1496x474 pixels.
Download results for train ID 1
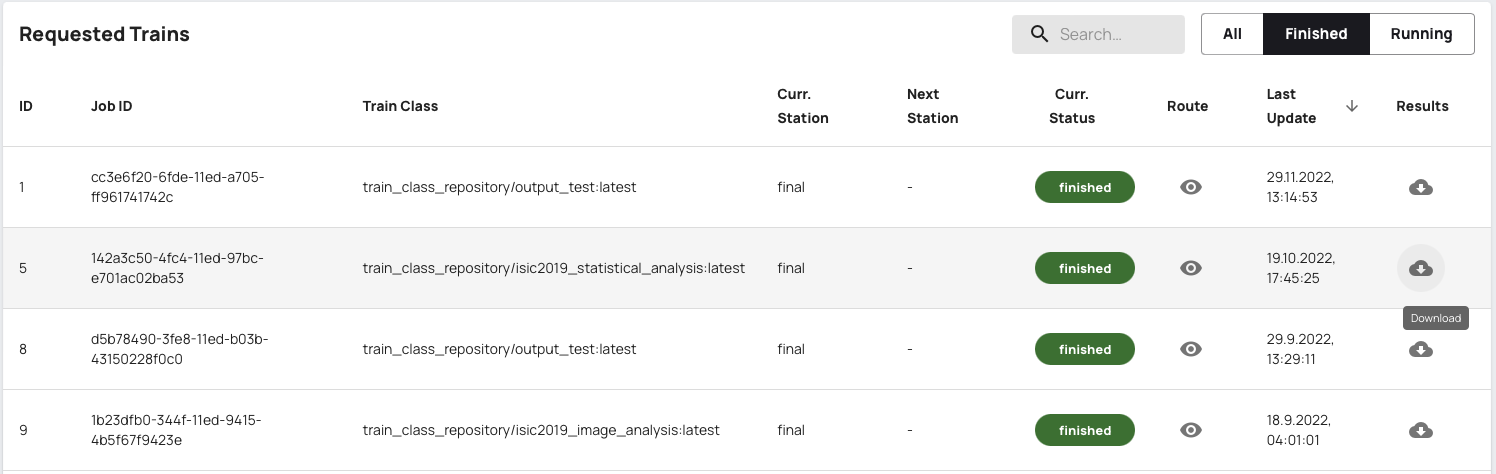pos(1420,187)
